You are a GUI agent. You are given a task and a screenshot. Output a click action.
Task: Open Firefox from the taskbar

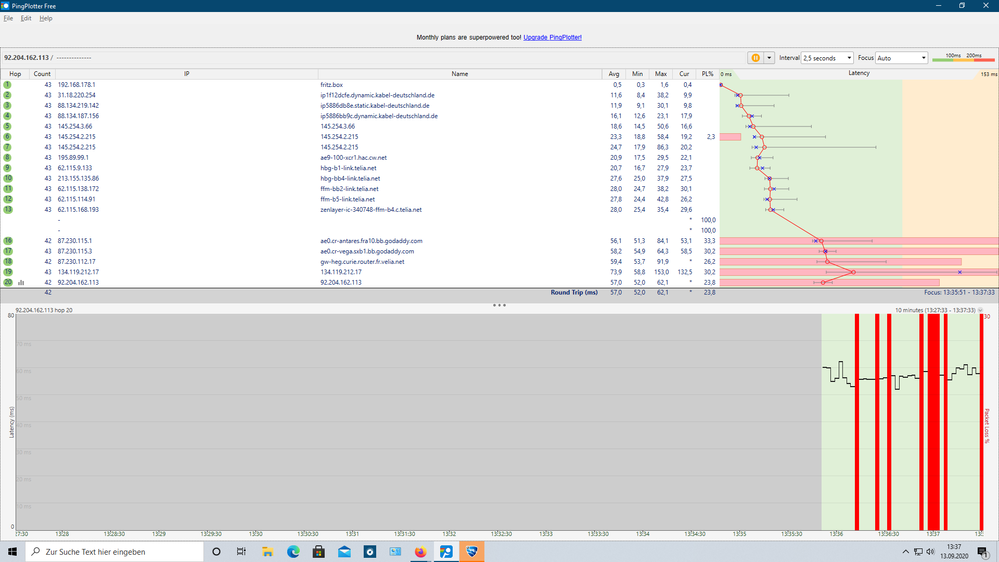point(420,552)
